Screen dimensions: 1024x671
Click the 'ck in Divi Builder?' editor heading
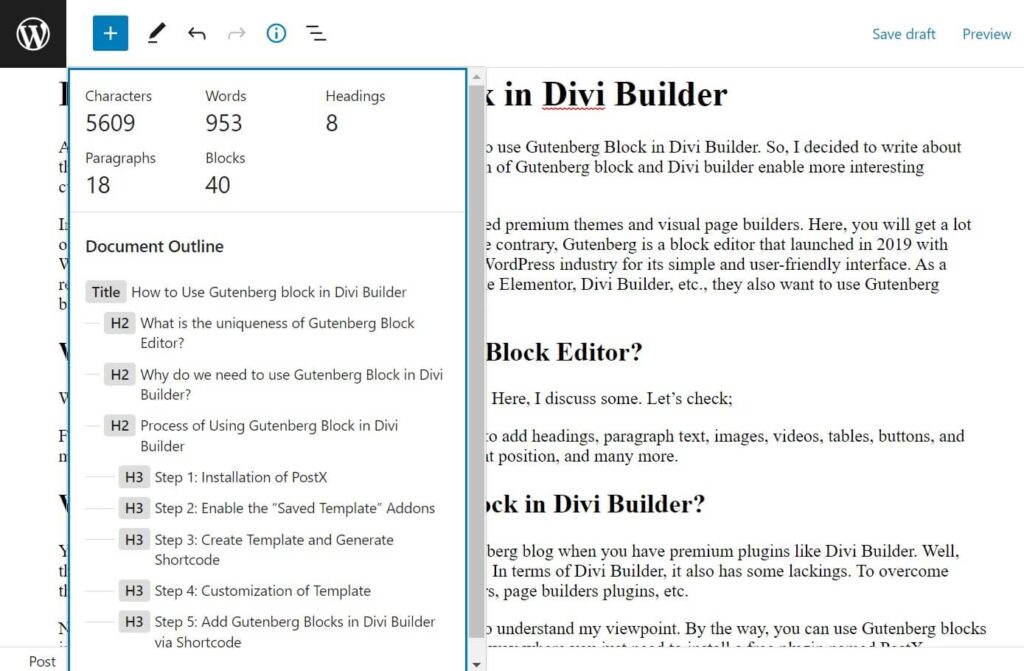tap(595, 504)
